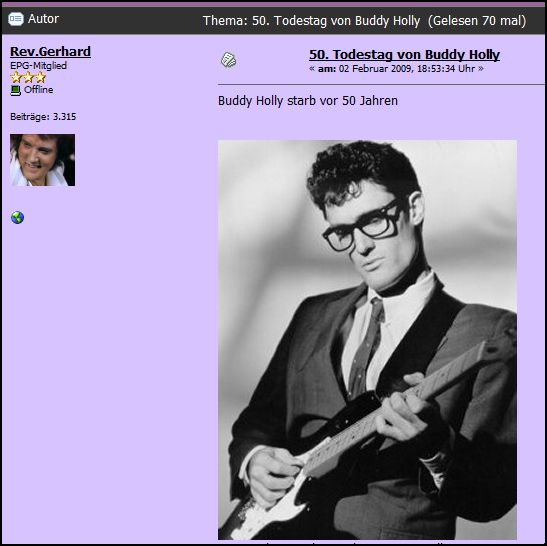
Task: Click the 'Offline' status text
Action: tap(38, 90)
